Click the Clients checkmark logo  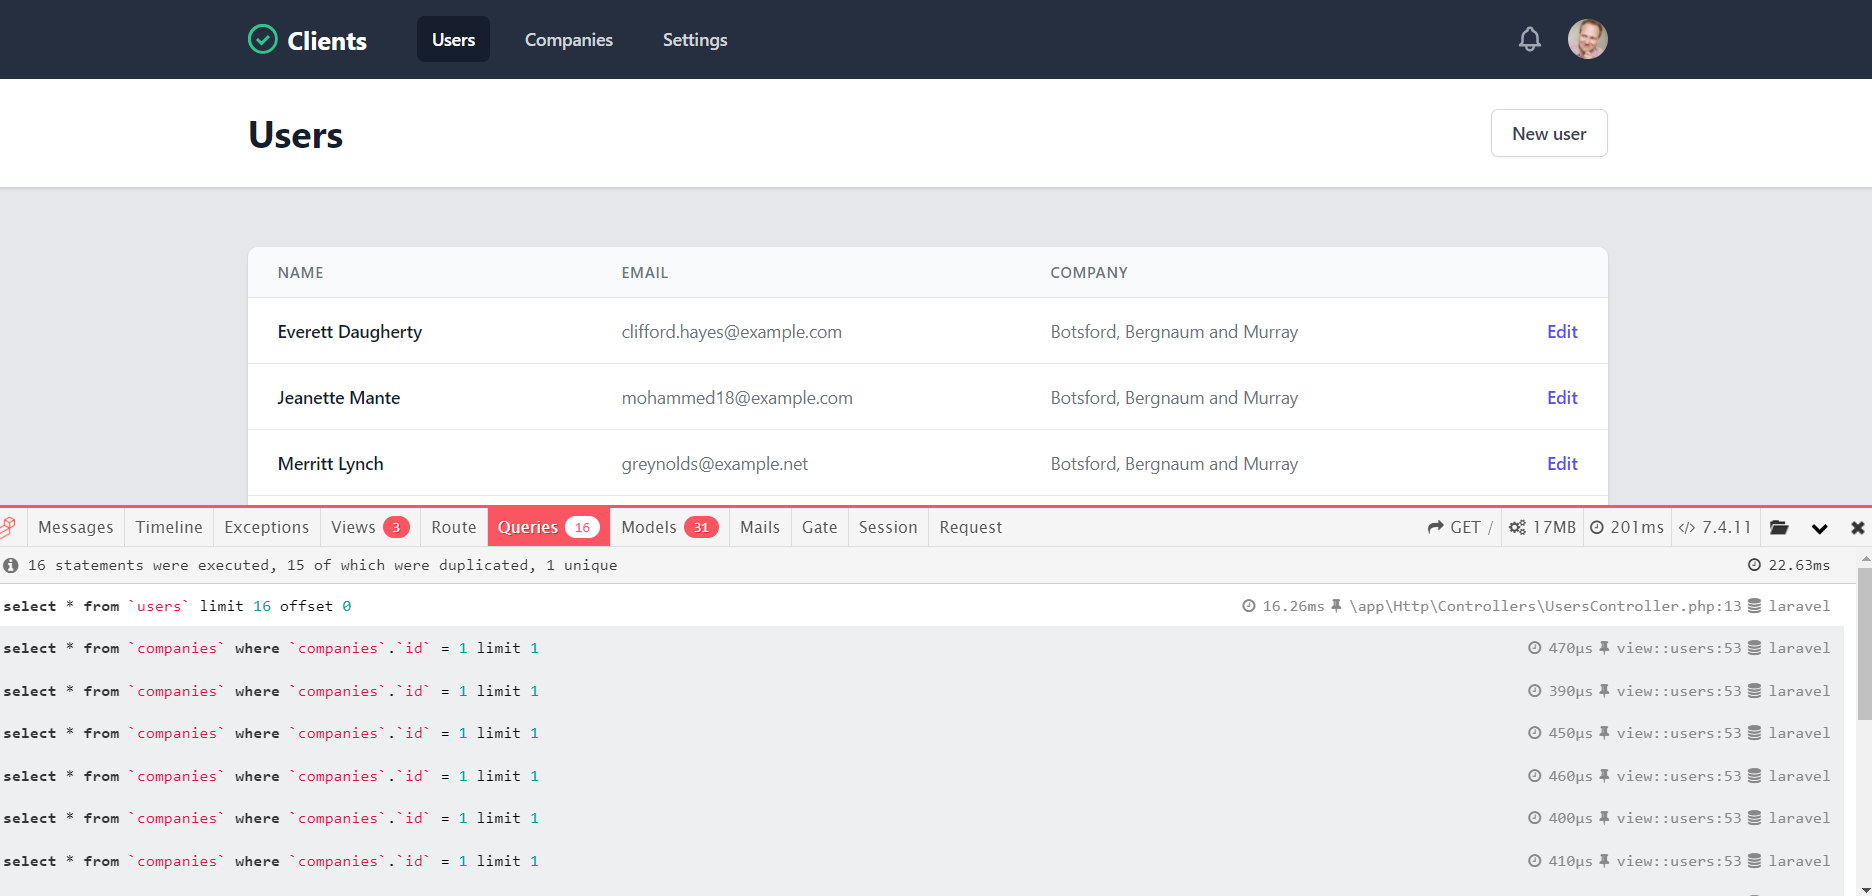pyautogui.click(x=262, y=39)
